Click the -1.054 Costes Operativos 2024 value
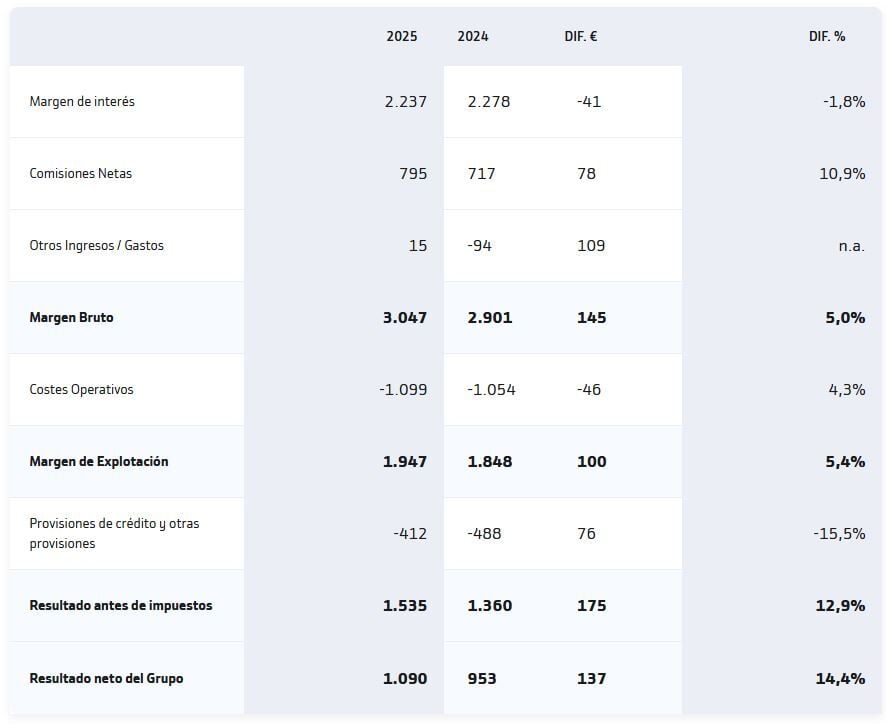Image resolution: width=886 pixels, height=724 pixels. click(491, 389)
